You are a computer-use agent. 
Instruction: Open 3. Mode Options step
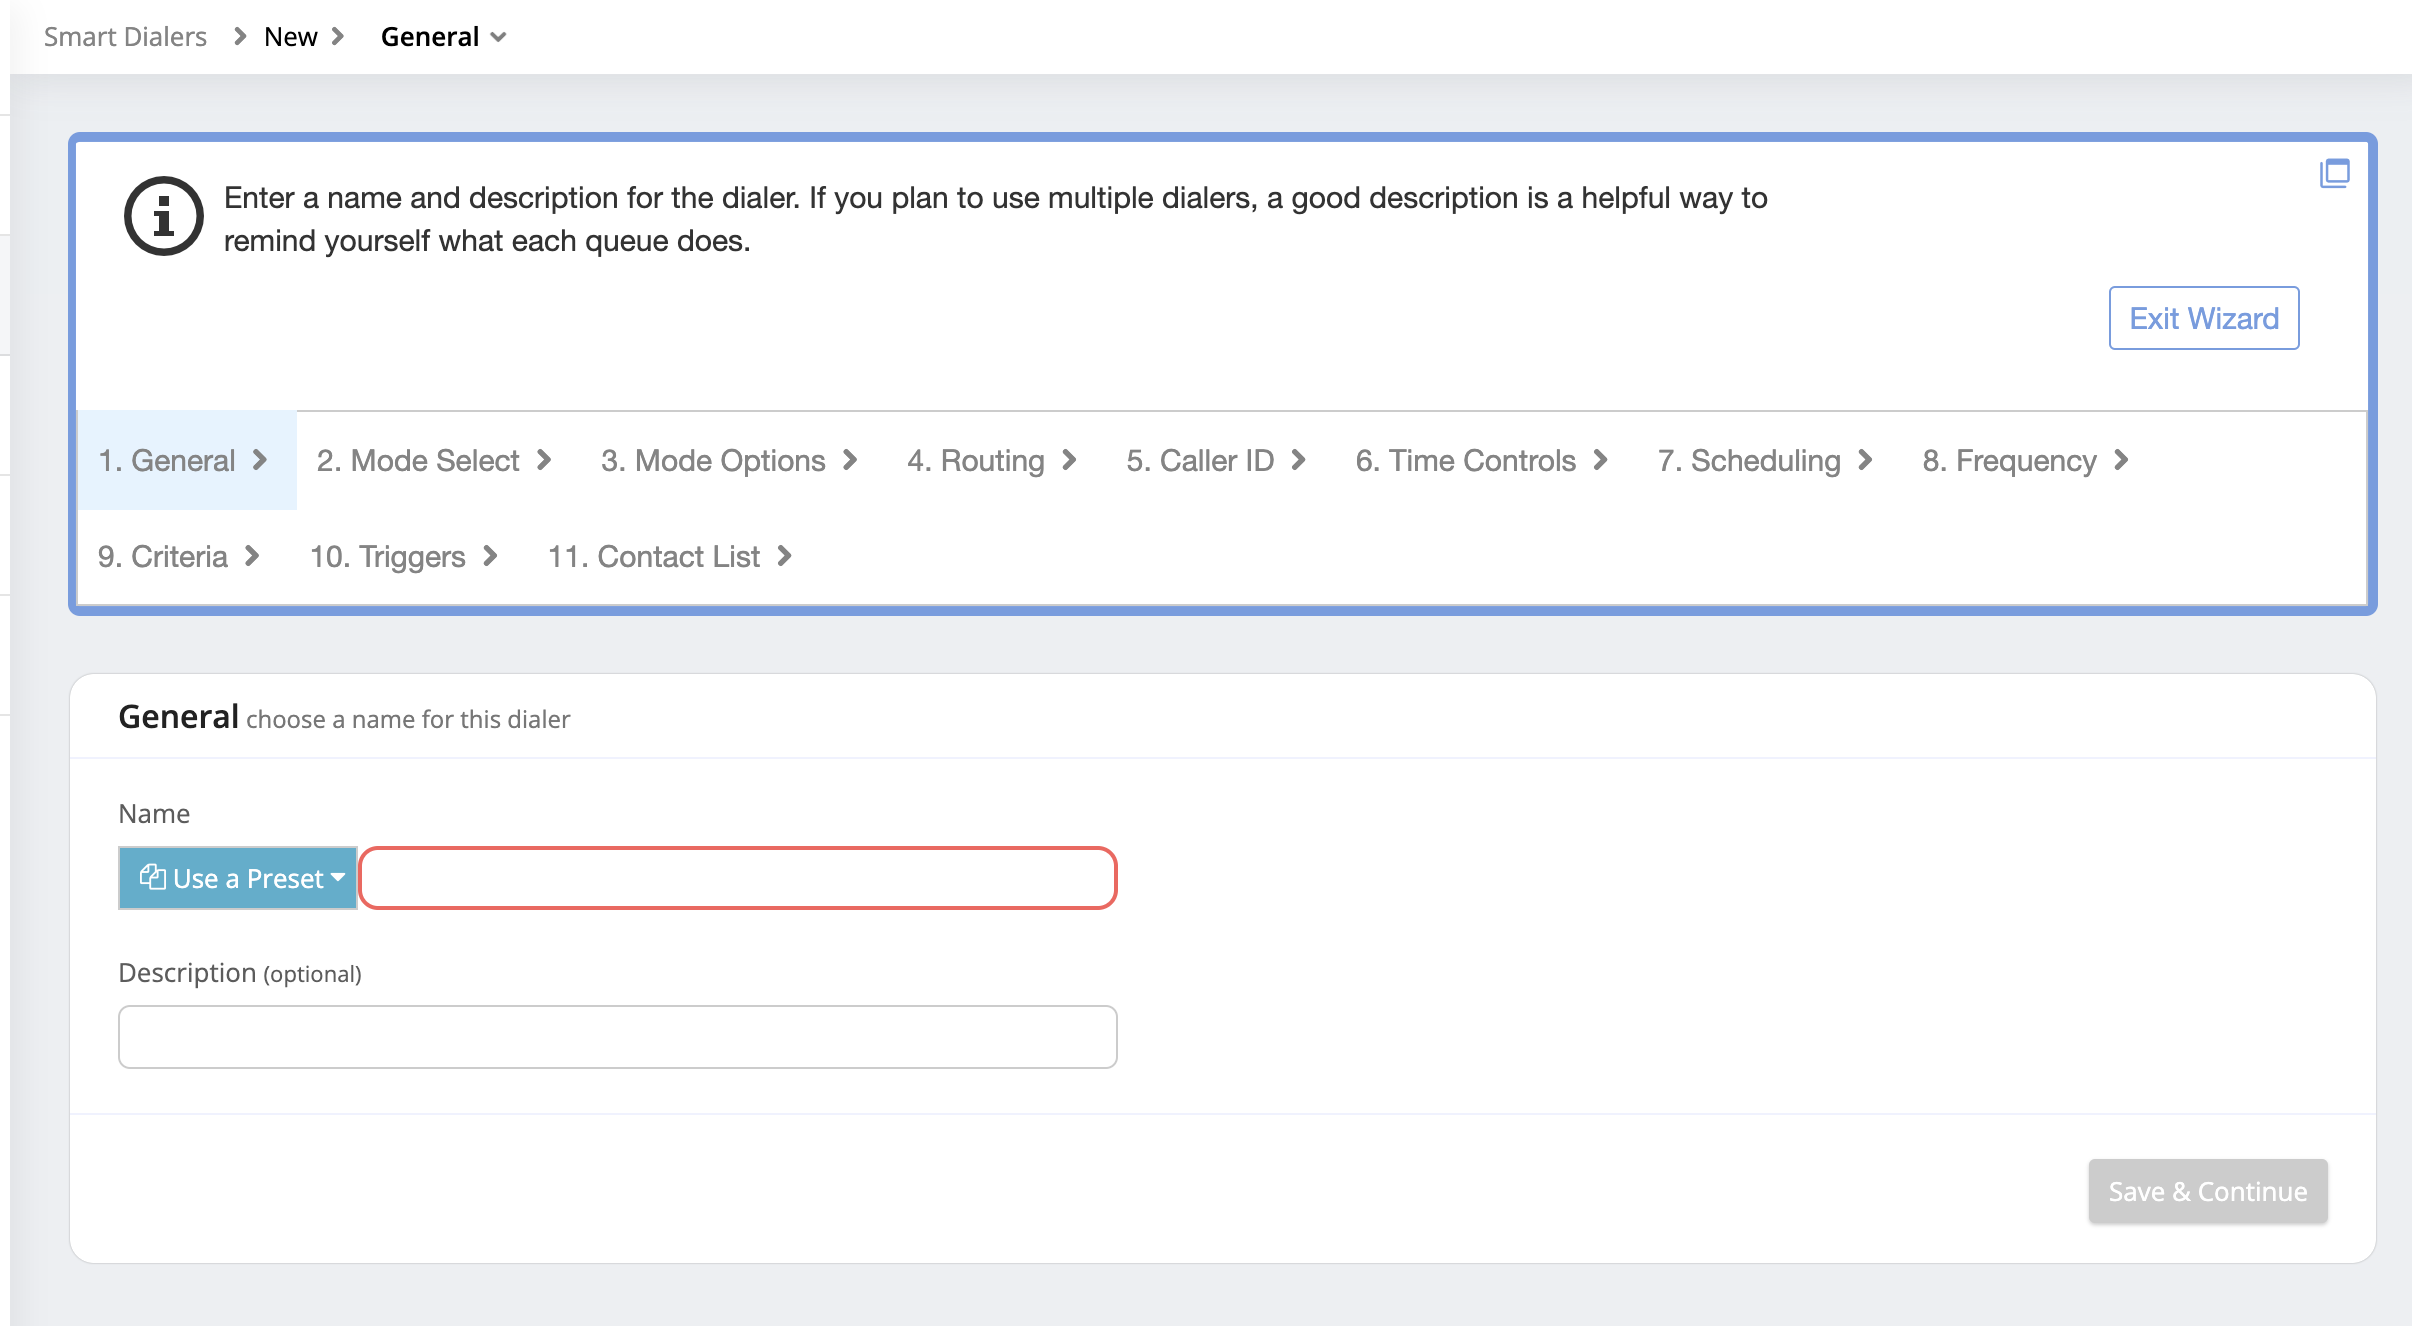point(729,460)
